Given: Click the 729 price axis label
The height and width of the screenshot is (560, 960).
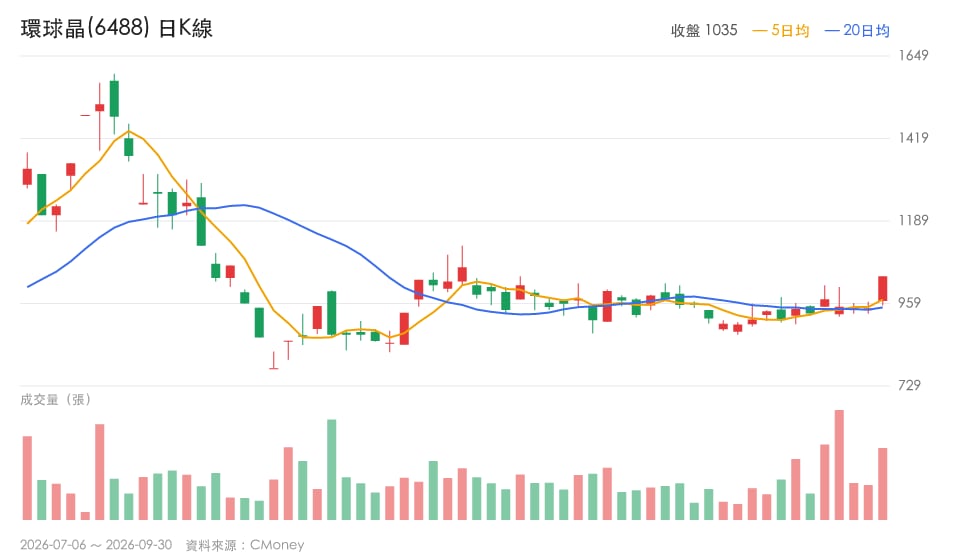Looking at the screenshot, I should coord(909,386).
